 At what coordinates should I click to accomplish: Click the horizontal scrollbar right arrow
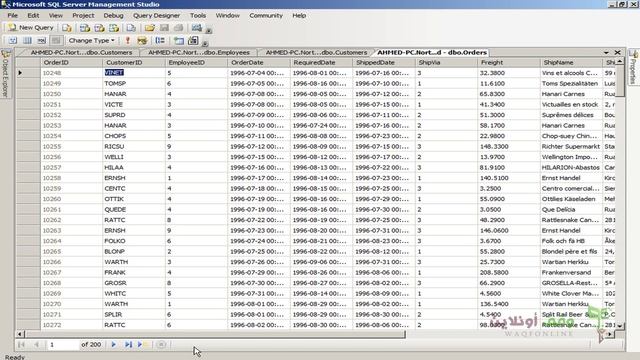609,334
